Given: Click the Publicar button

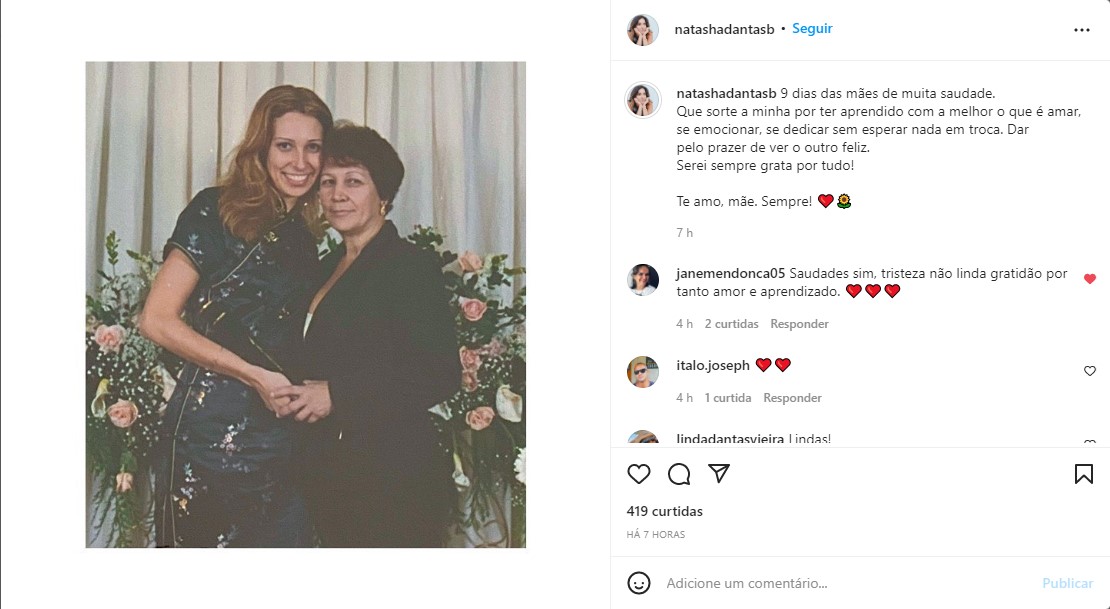Looking at the screenshot, I should pyautogui.click(x=1067, y=583).
